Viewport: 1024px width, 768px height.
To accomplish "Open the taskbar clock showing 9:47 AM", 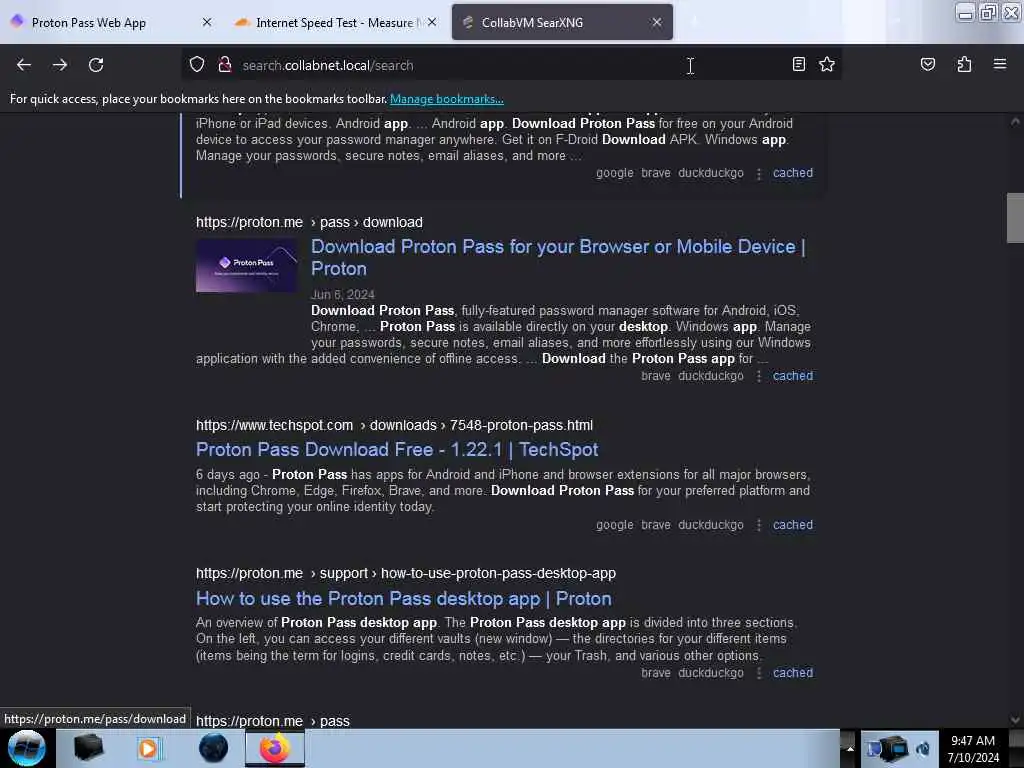I will pyautogui.click(x=973, y=749).
